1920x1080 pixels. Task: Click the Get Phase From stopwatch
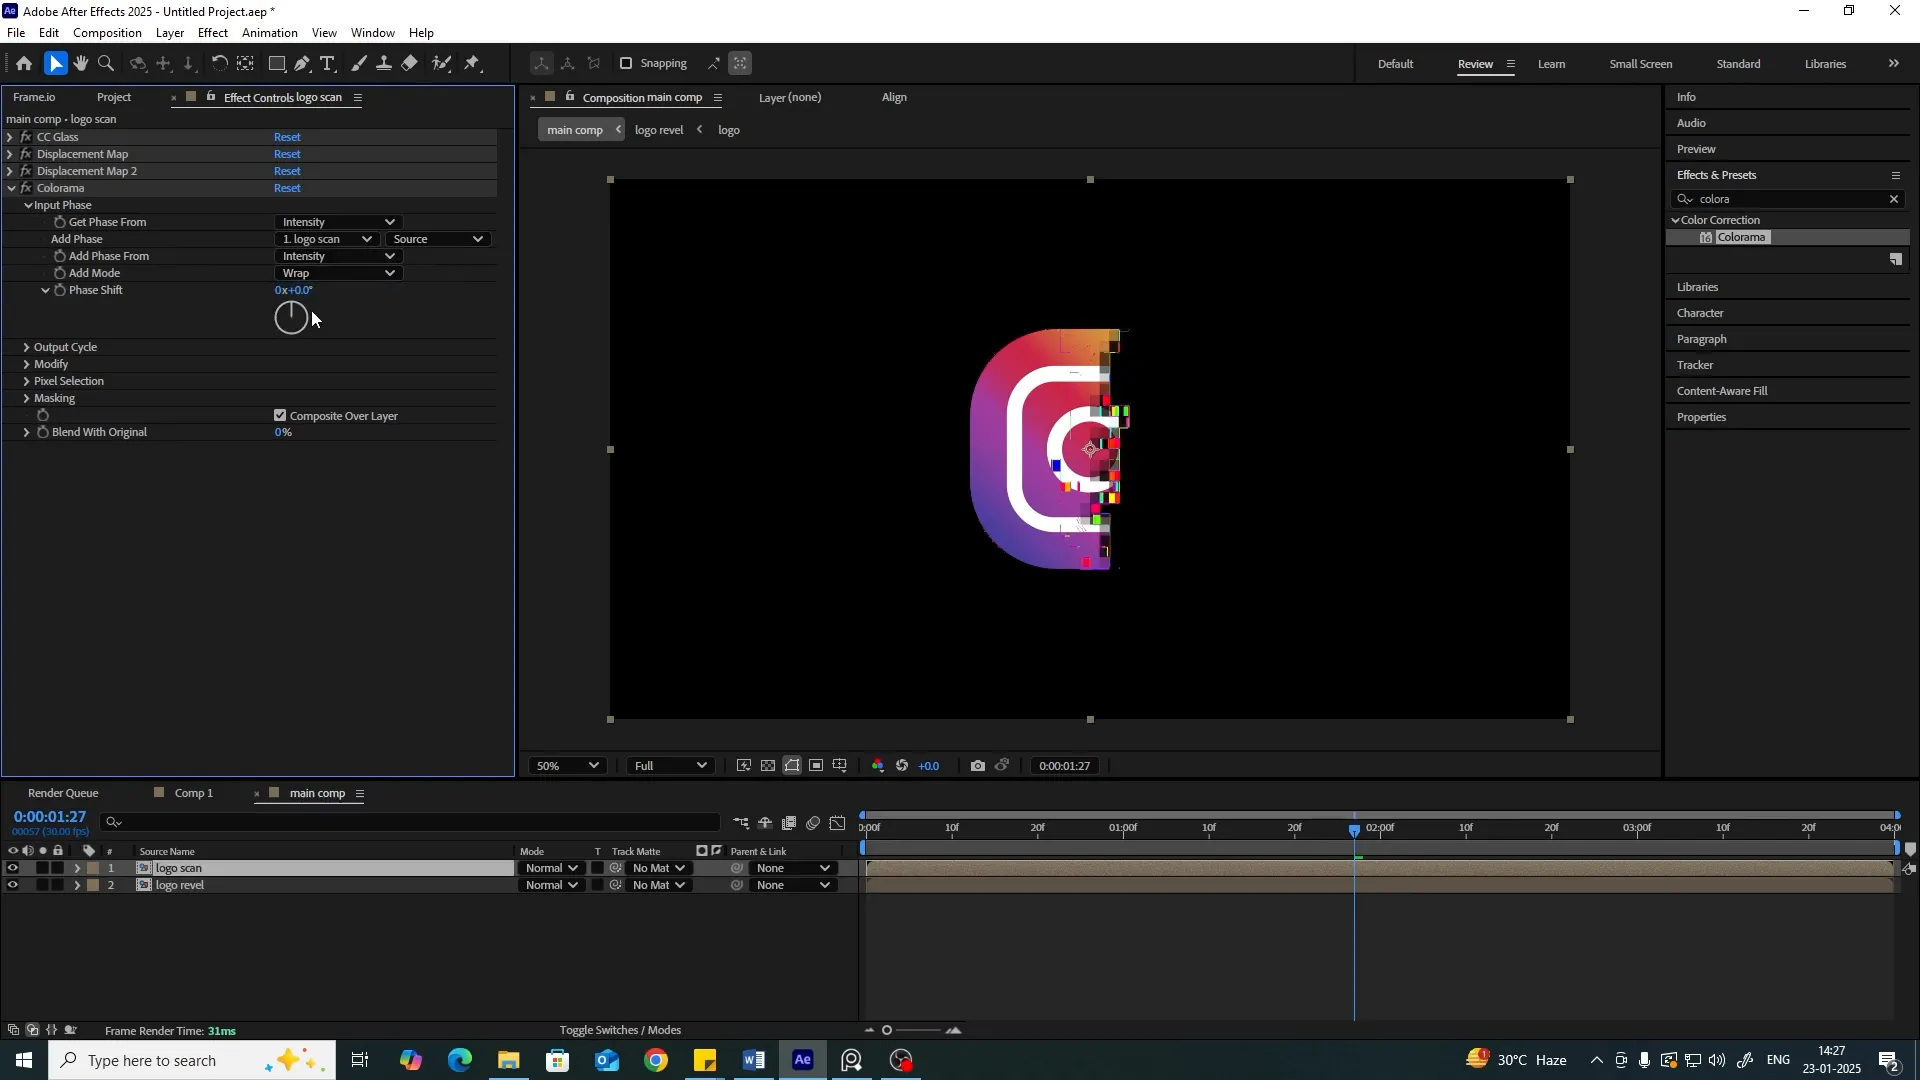pyautogui.click(x=60, y=222)
